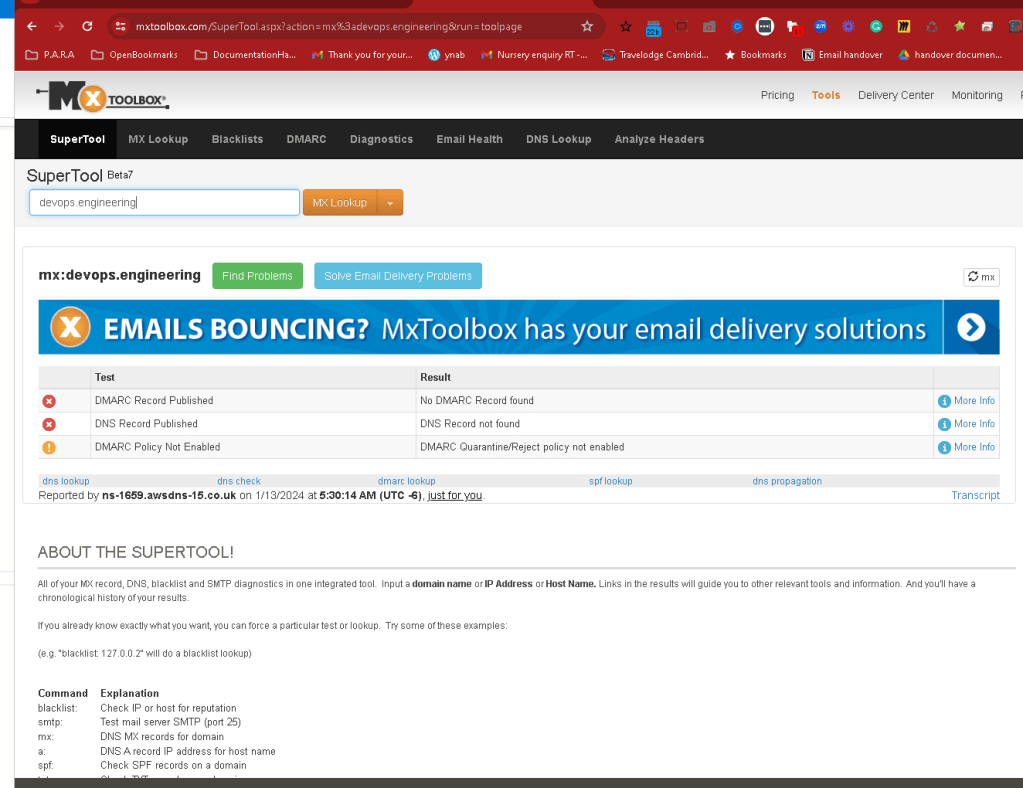Reload the MxToolbox page
Screen dimensions: 1023x788
coord(87,27)
